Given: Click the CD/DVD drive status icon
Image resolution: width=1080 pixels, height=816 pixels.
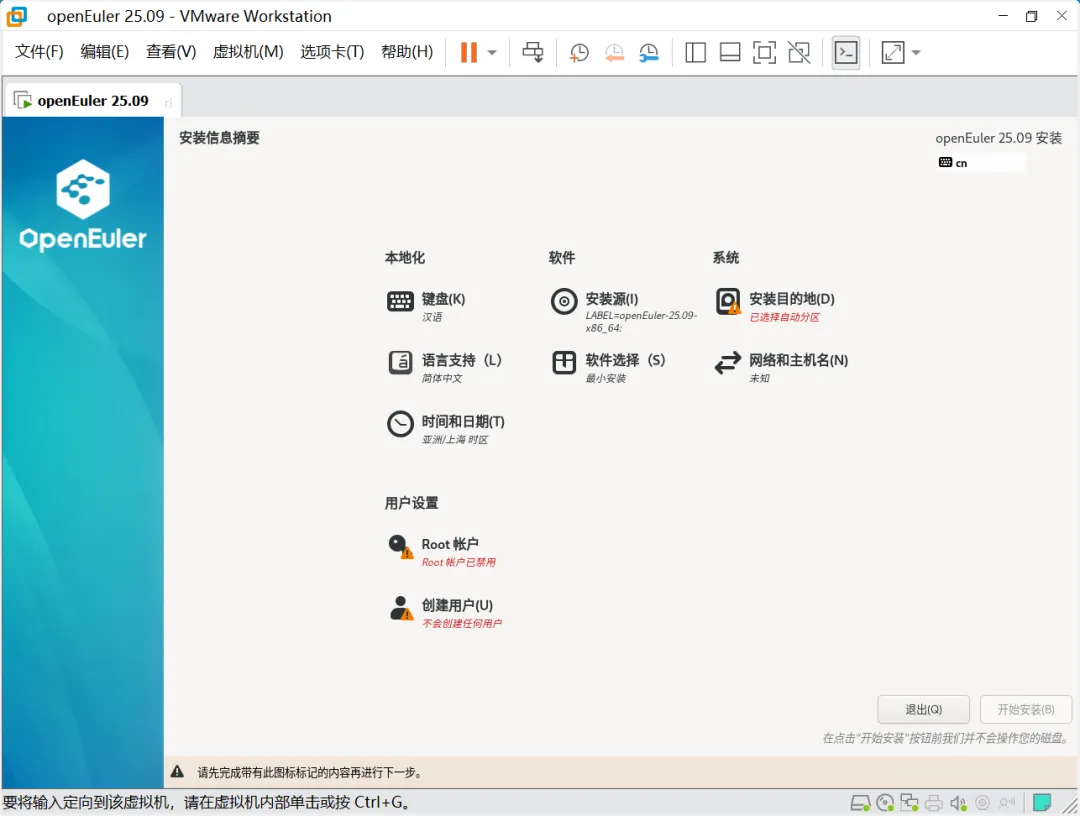Looking at the screenshot, I should coord(885,803).
